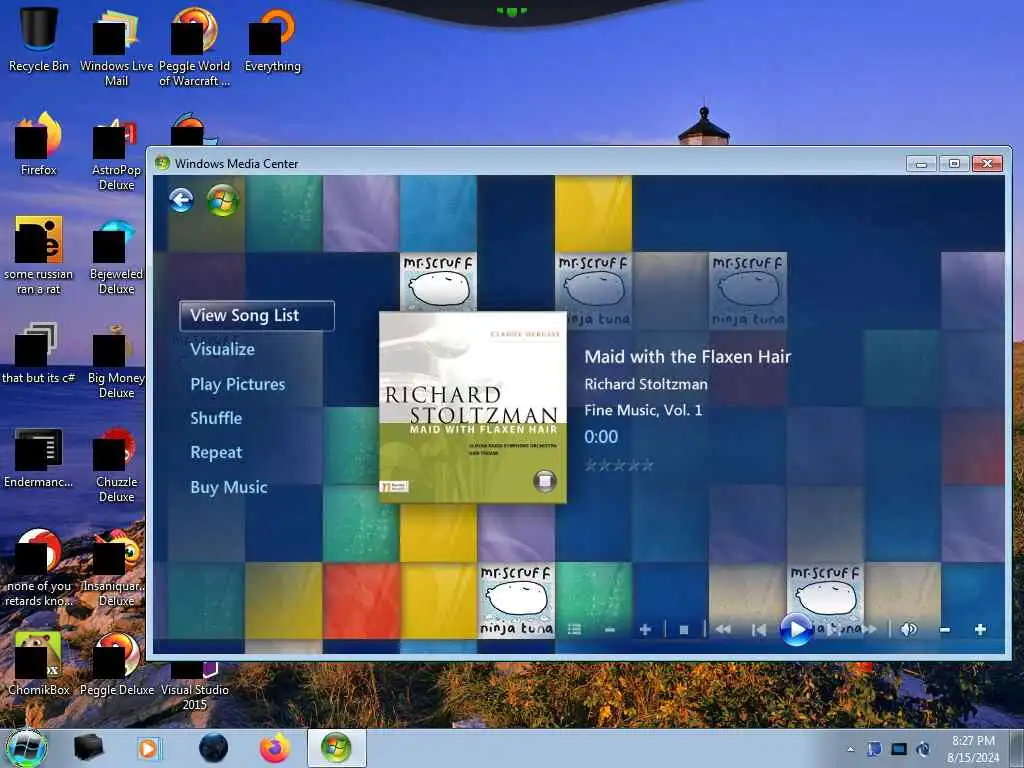Screen dimensions: 1024x768
Task: Play the song with the blue Play button
Action: 796,630
